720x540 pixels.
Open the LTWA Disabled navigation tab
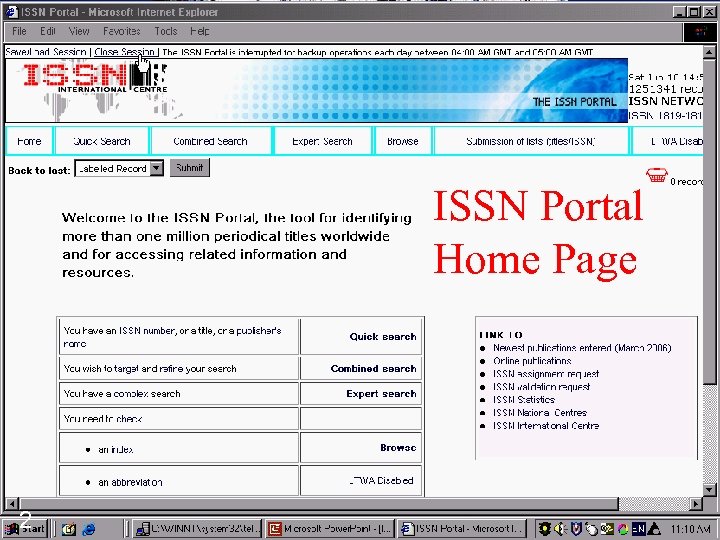click(668, 141)
